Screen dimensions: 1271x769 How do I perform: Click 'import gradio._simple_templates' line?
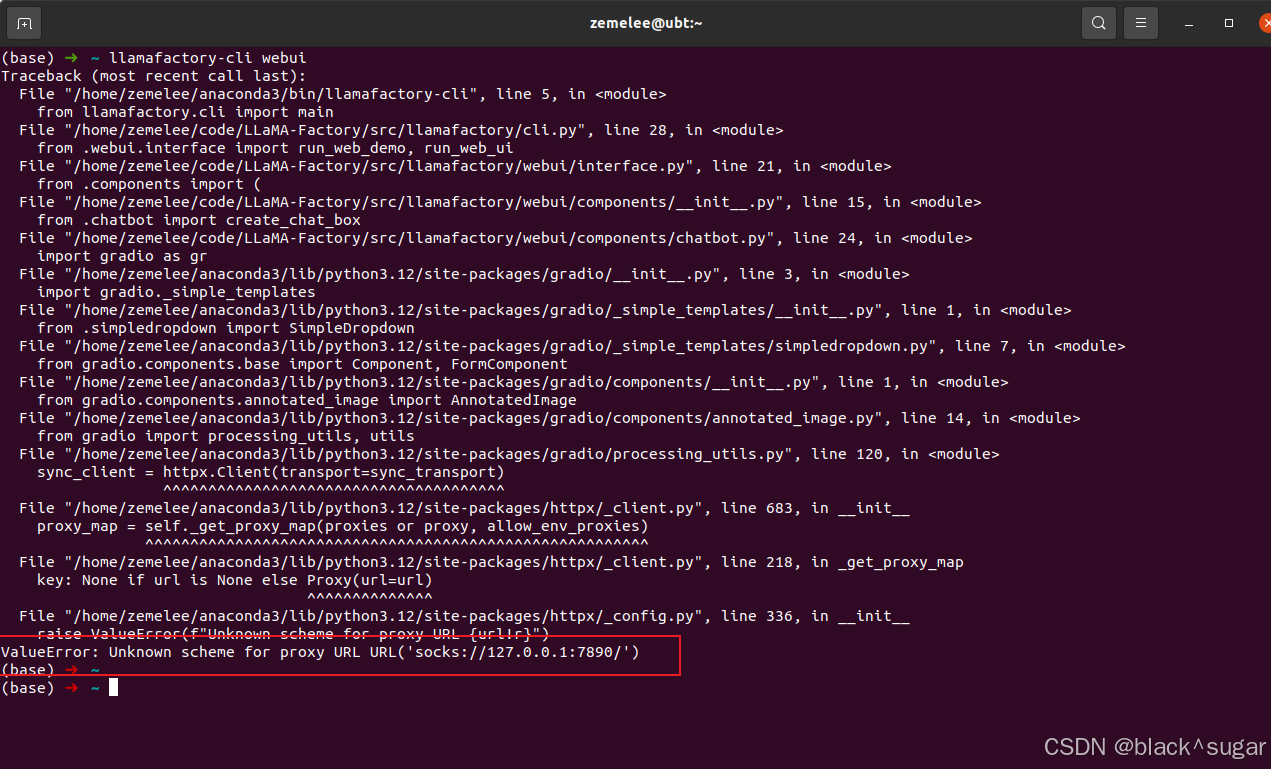(176, 292)
